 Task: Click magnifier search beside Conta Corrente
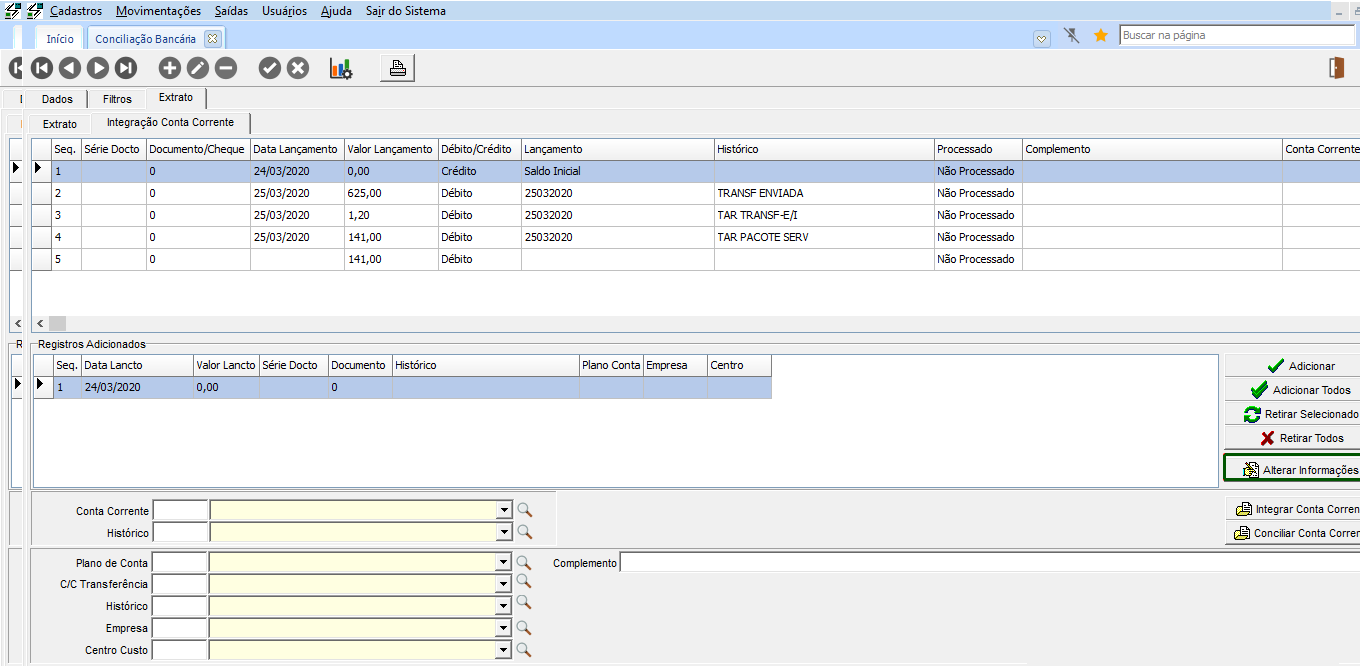(x=524, y=510)
